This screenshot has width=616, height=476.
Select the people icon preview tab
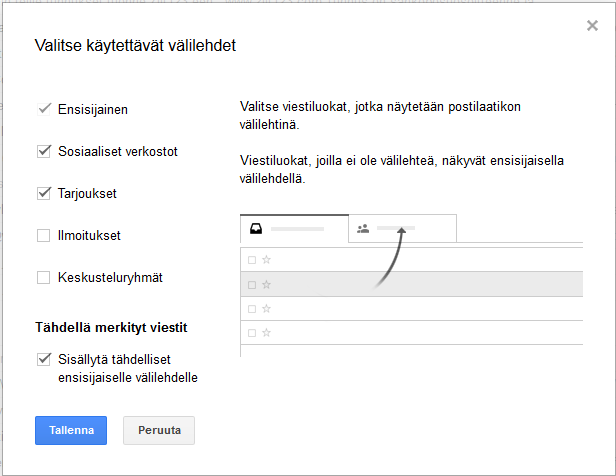[363, 228]
